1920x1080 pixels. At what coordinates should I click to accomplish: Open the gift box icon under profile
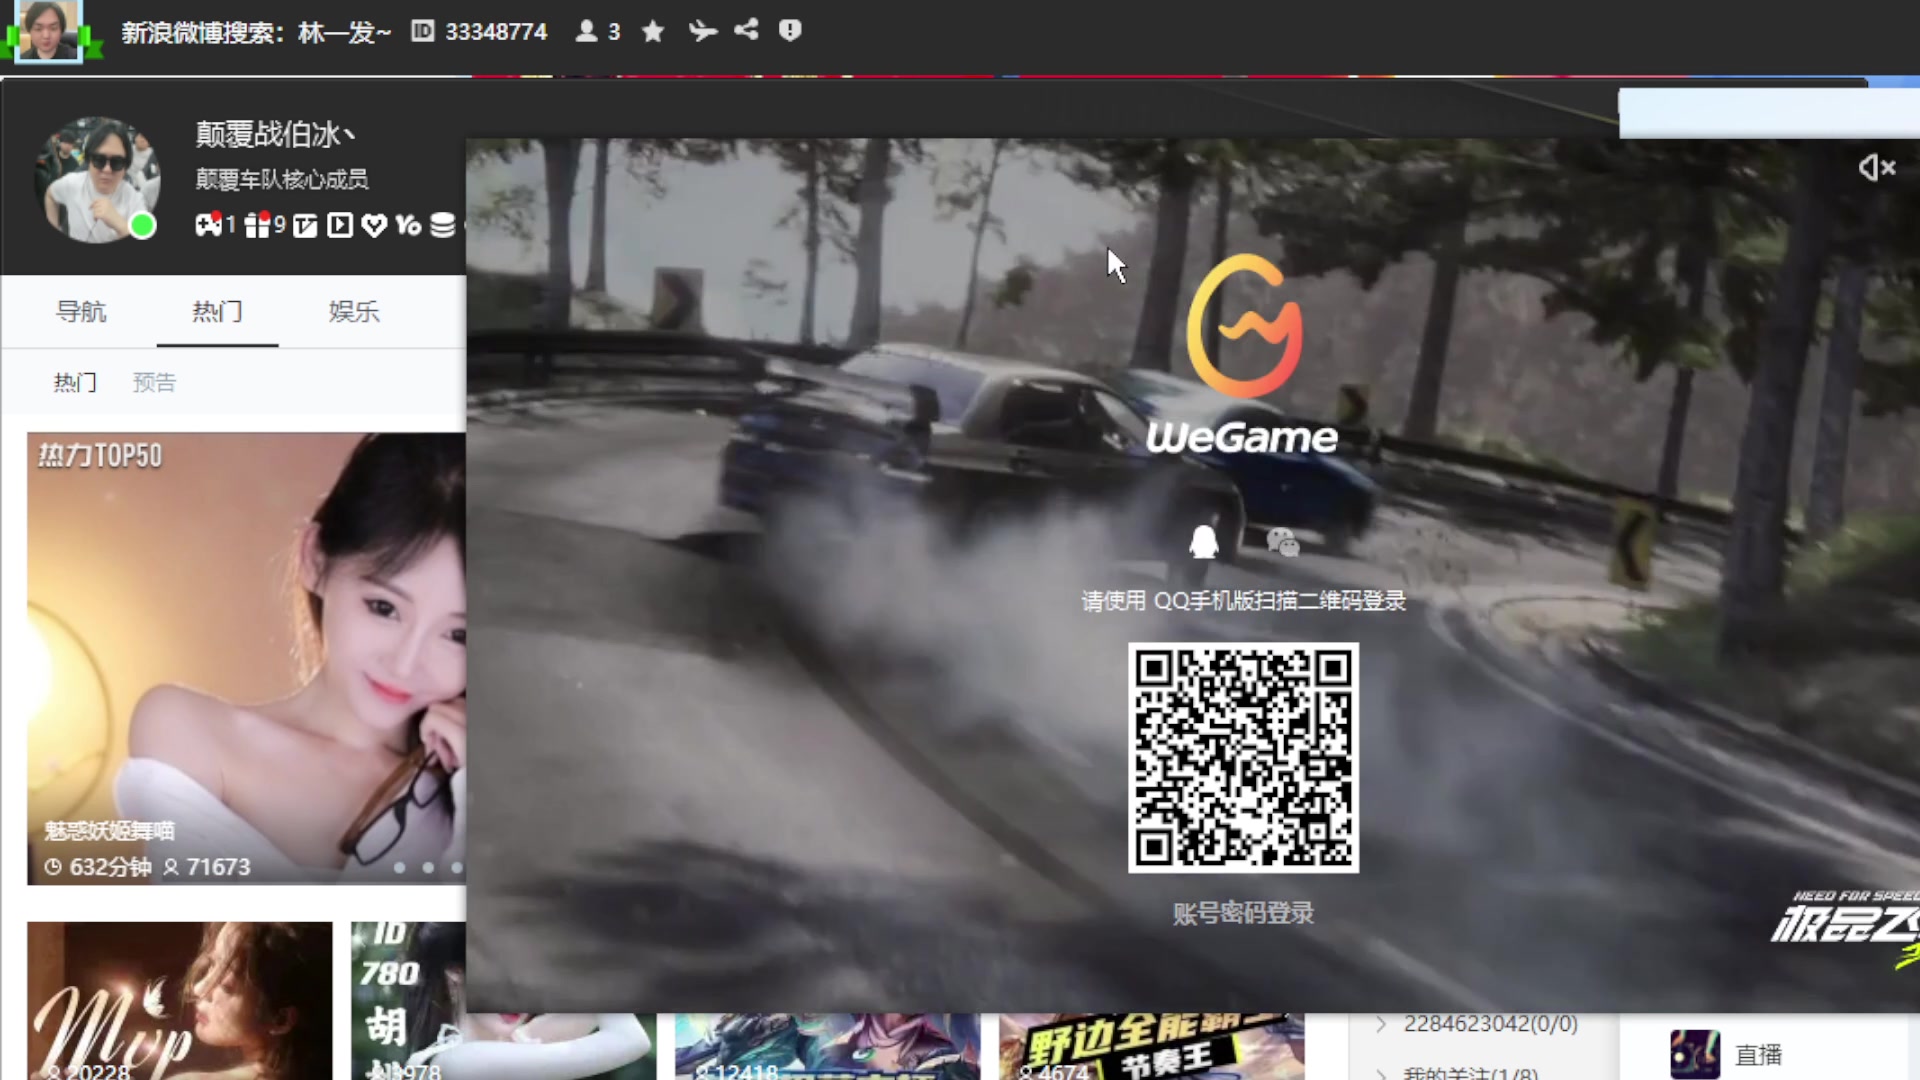click(x=257, y=225)
